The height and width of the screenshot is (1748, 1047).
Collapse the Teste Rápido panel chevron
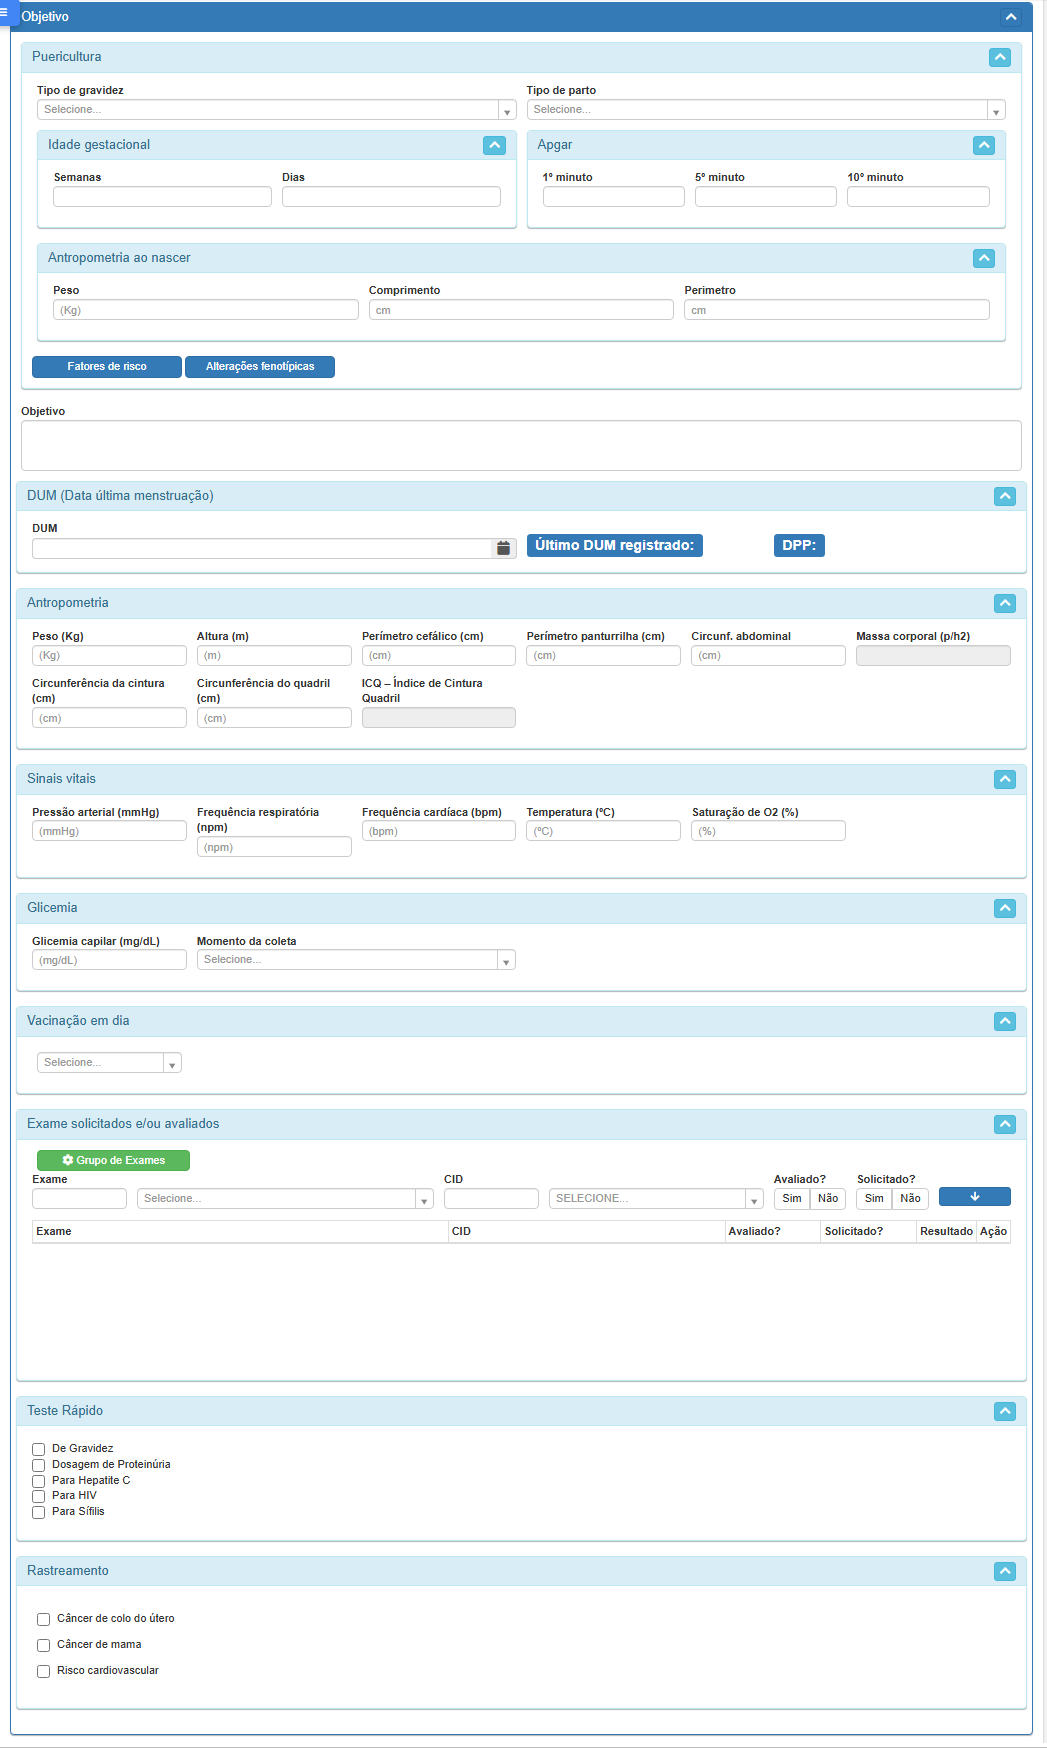pos(1004,1411)
